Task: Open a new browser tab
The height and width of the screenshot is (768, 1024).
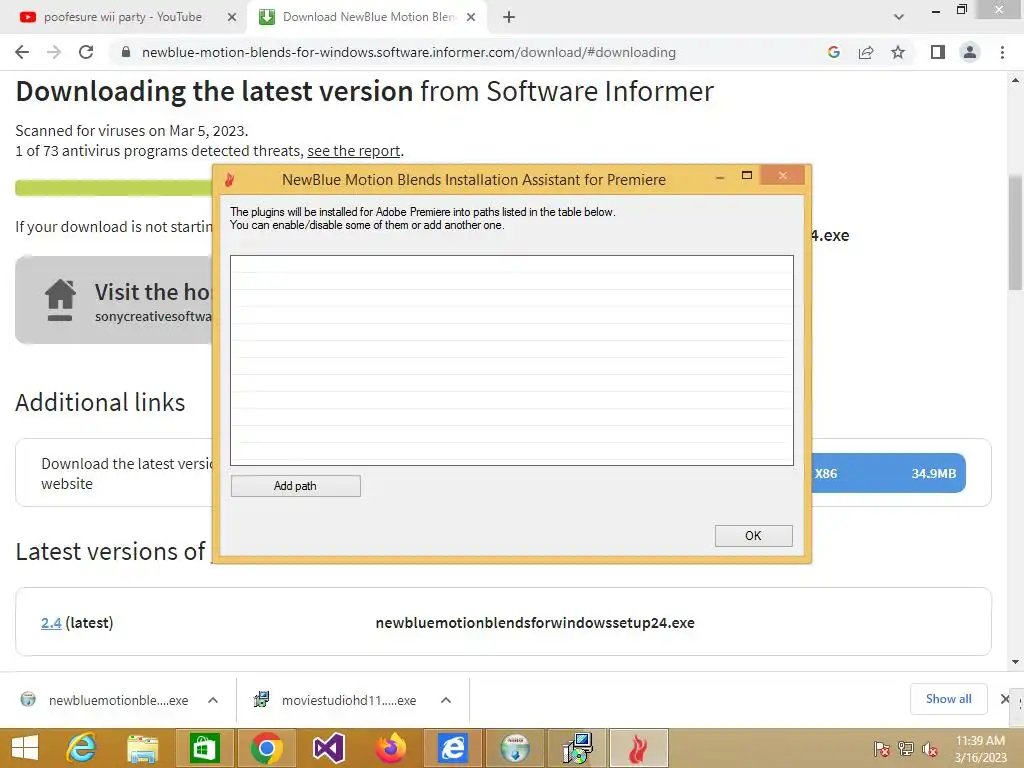Action: 509,18
